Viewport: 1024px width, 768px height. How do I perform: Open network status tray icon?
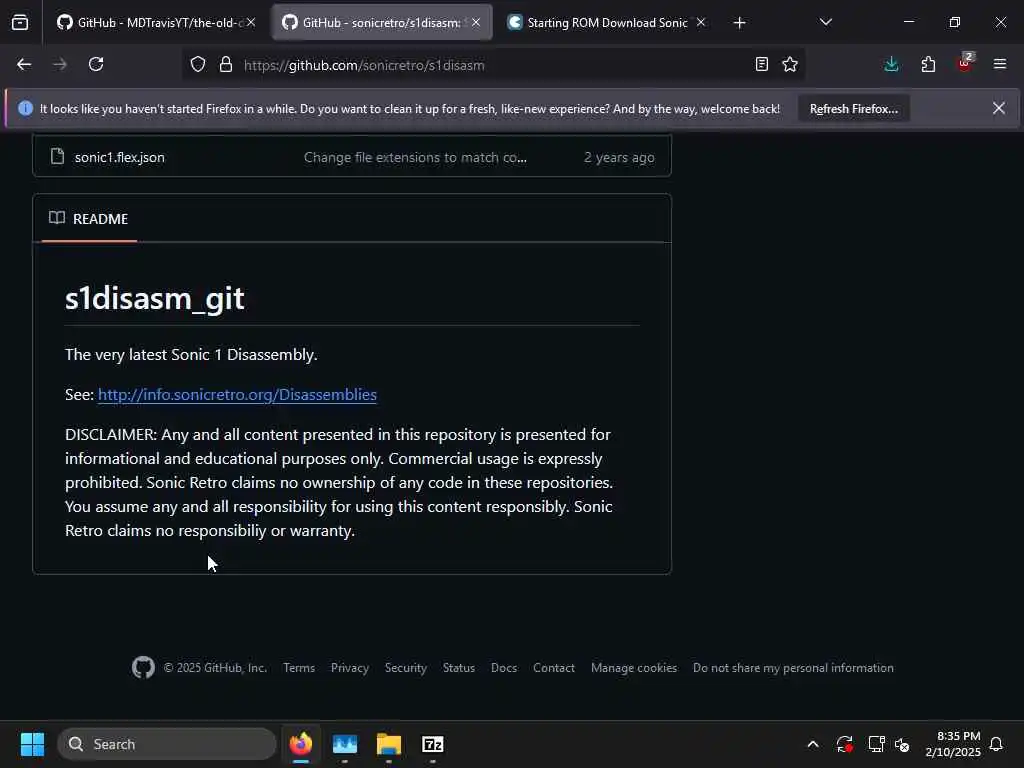coord(876,744)
